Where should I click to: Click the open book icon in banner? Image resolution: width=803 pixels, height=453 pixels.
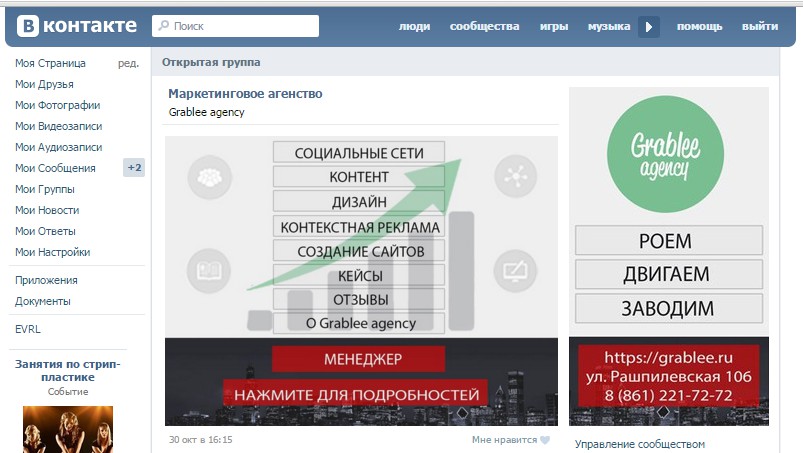click(209, 271)
